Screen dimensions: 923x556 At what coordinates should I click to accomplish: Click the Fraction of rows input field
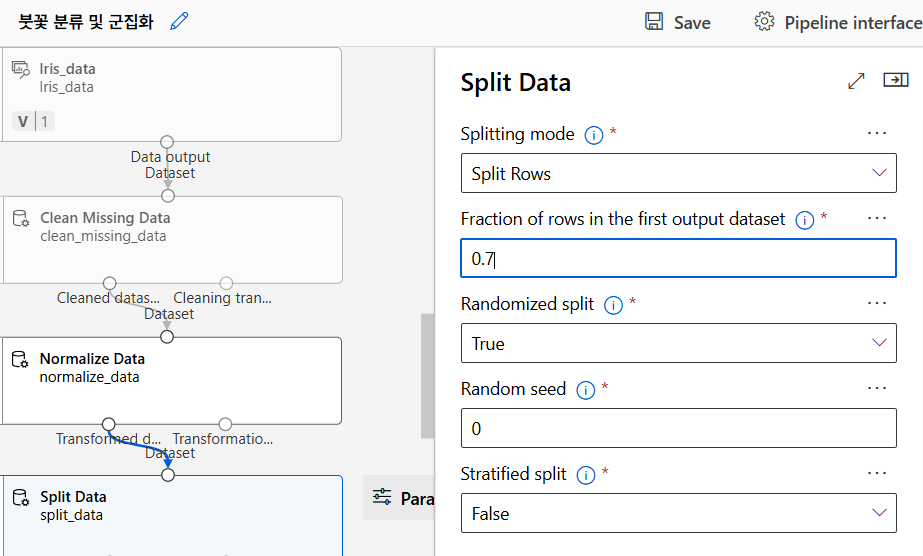click(678, 258)
